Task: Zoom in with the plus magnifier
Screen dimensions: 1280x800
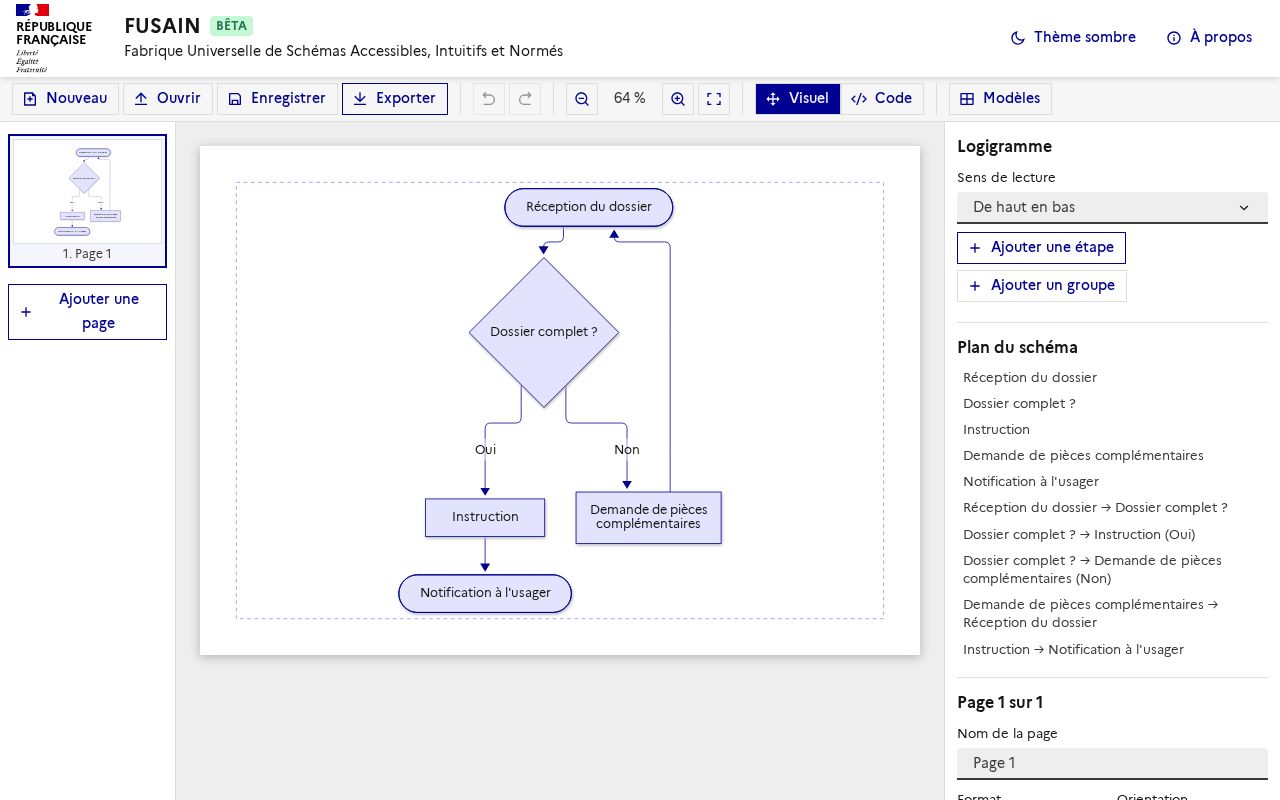Action: [678, 99]
